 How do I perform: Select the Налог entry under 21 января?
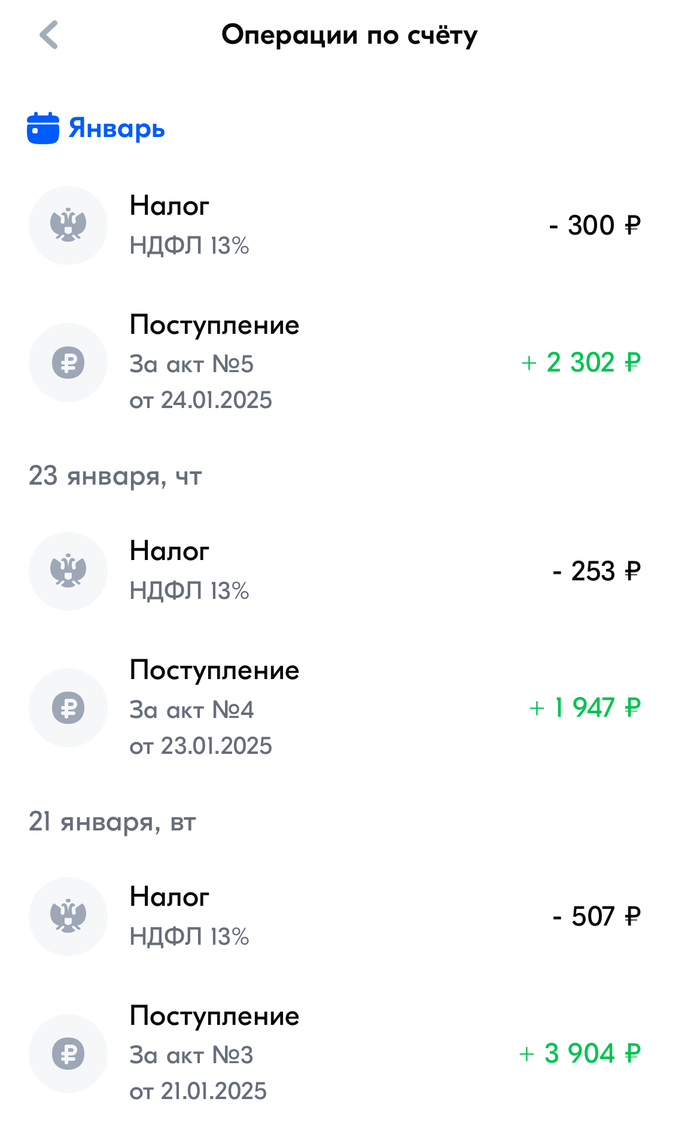[170, 897]
